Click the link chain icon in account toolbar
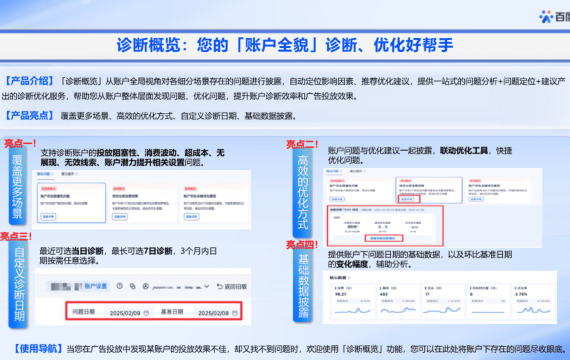Image resolution: width=570 pixels, height=360 pixels. [132, 286]
